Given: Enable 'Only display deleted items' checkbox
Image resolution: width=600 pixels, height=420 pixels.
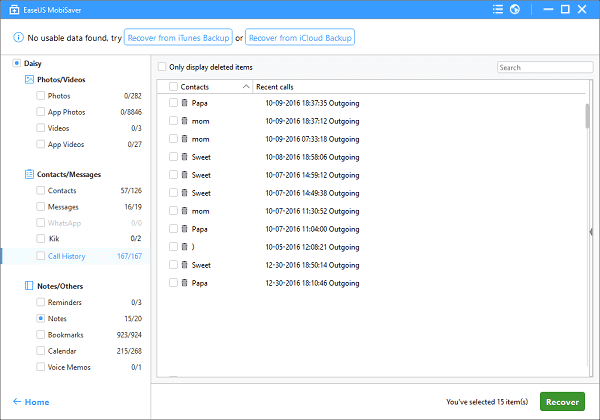Looking at the screenshot, I should [x=163, y=67].
